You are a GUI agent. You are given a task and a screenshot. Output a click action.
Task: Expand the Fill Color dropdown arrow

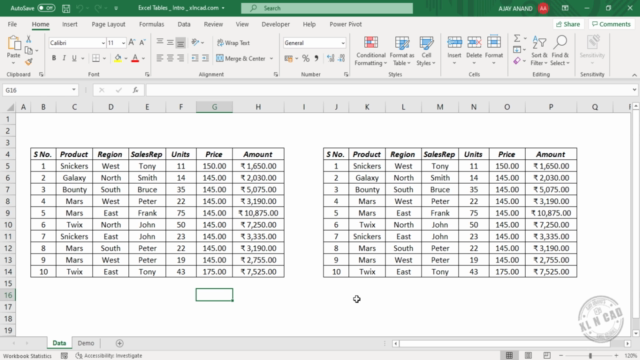point(126,58)
